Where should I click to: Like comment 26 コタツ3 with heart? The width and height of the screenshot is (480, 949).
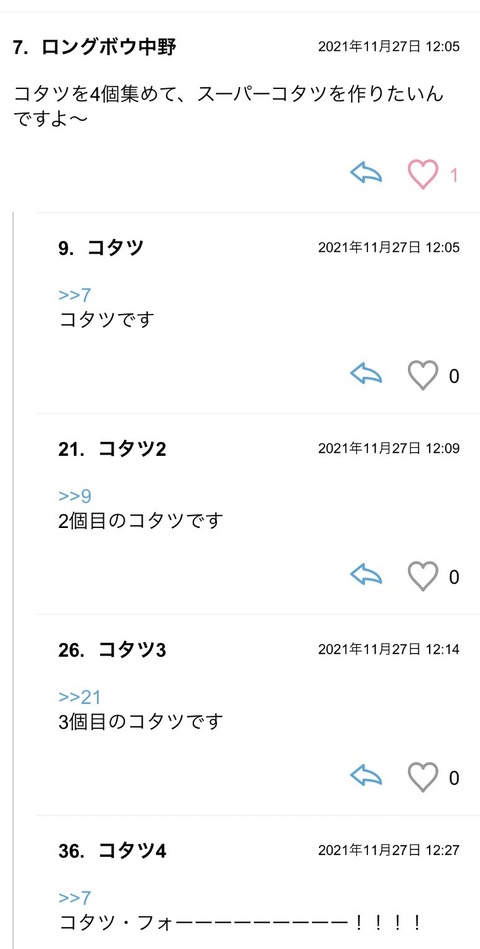coord(422,777)
